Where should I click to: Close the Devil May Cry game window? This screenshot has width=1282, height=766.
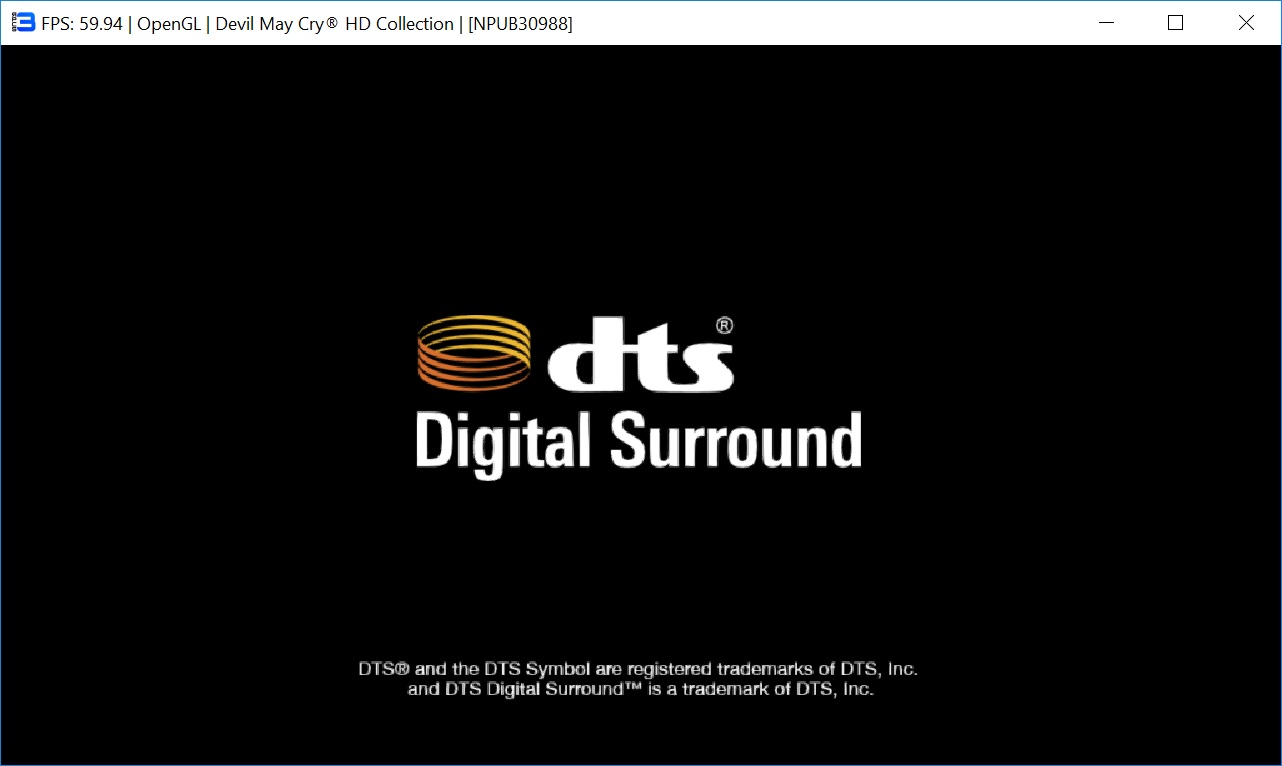click(1246, 23)
